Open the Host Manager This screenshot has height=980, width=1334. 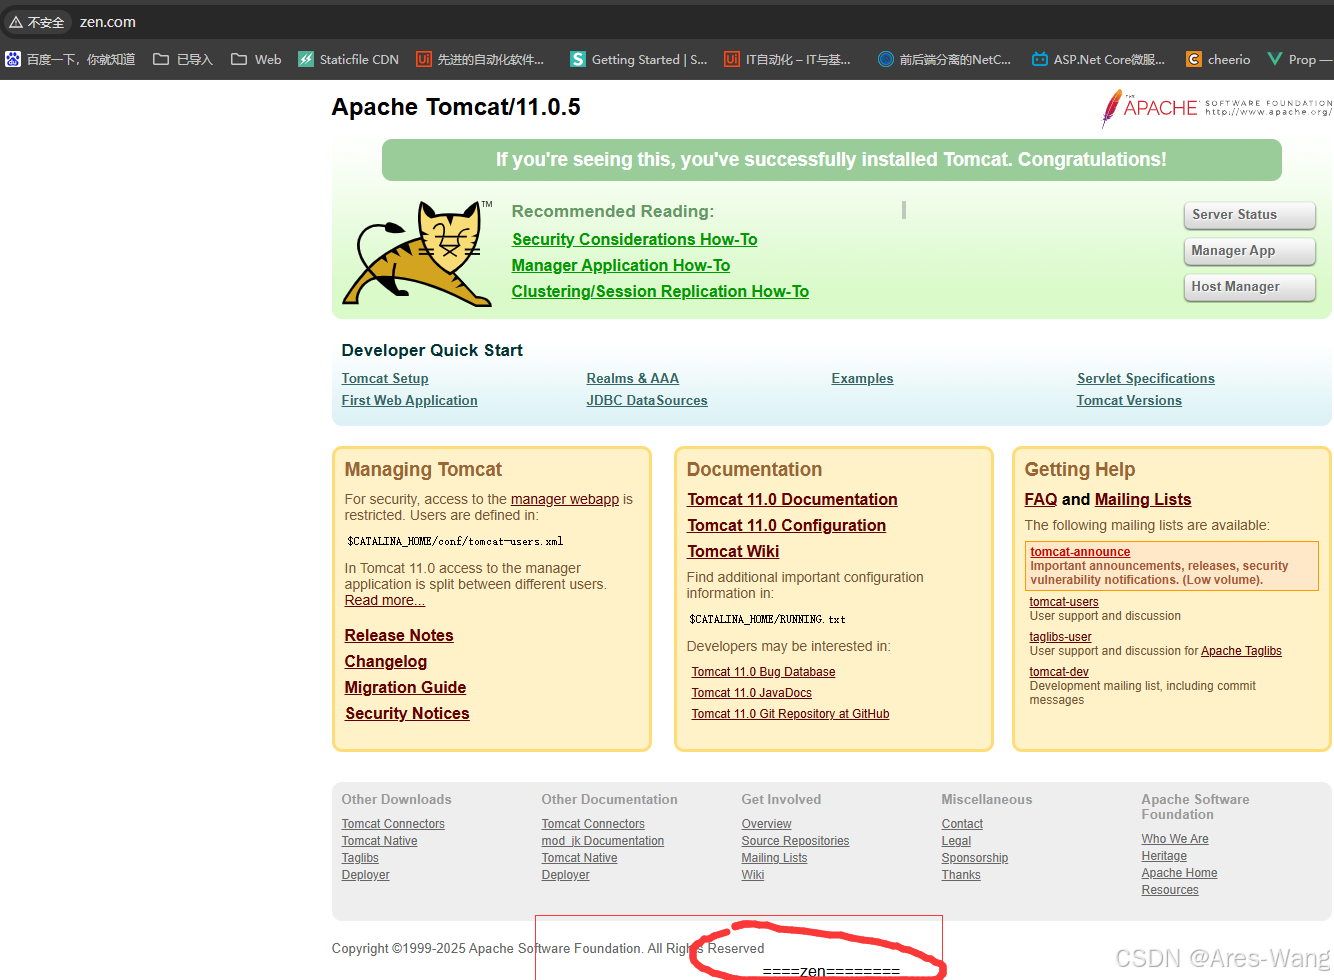1250,287
